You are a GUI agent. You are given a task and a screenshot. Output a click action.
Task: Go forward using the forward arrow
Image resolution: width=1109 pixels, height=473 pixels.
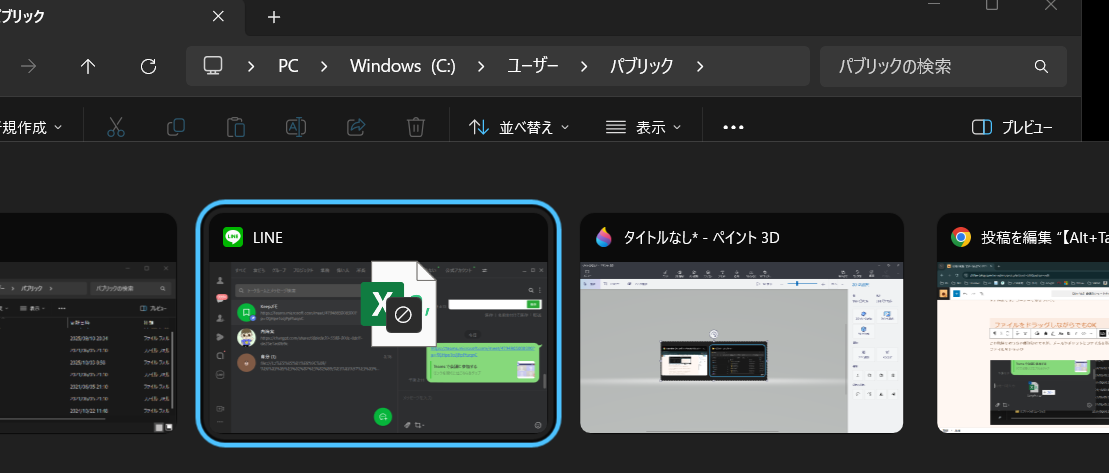(29, 66)
